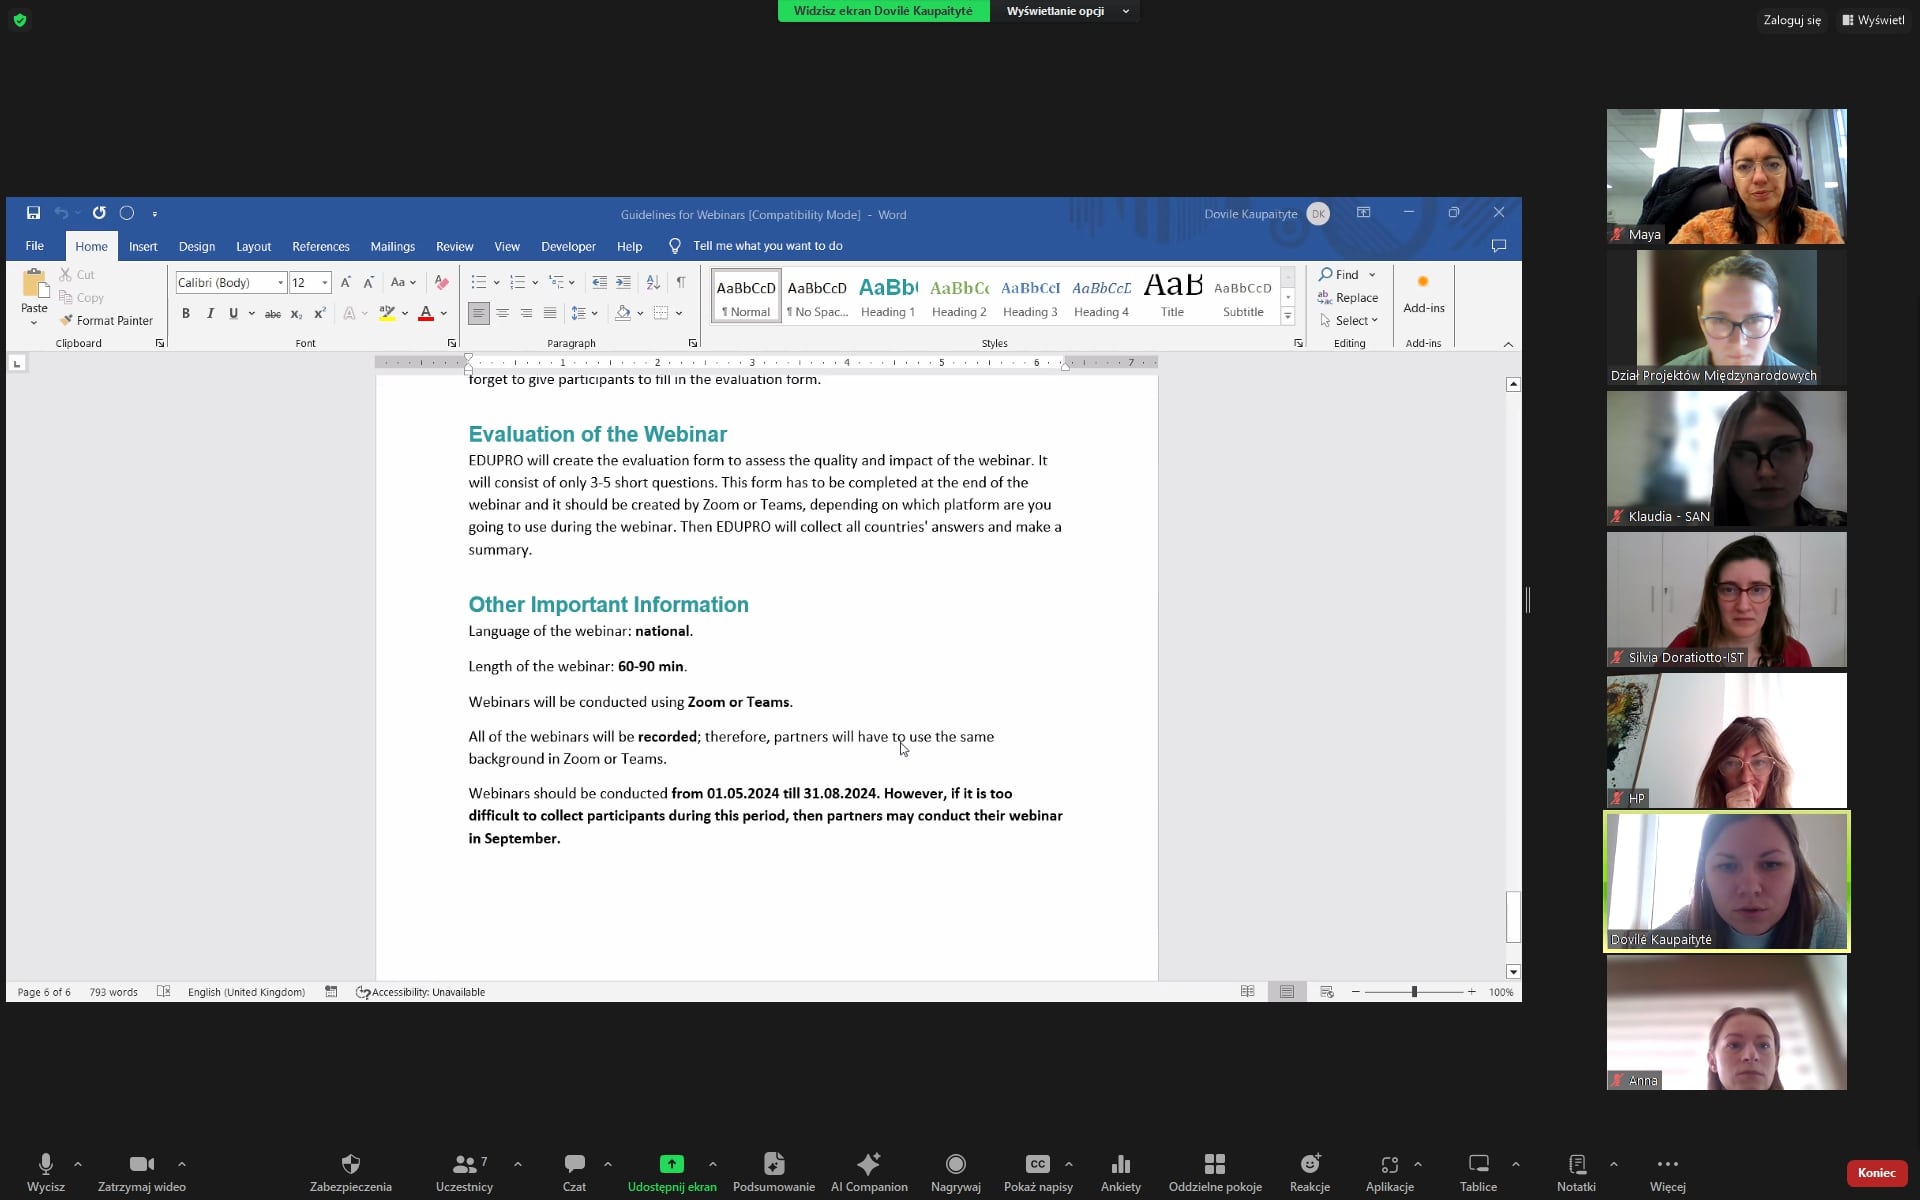Click Zaloguj się at top right
The width and height of the screenshot is (1920, 1200).
[1792, 20]
